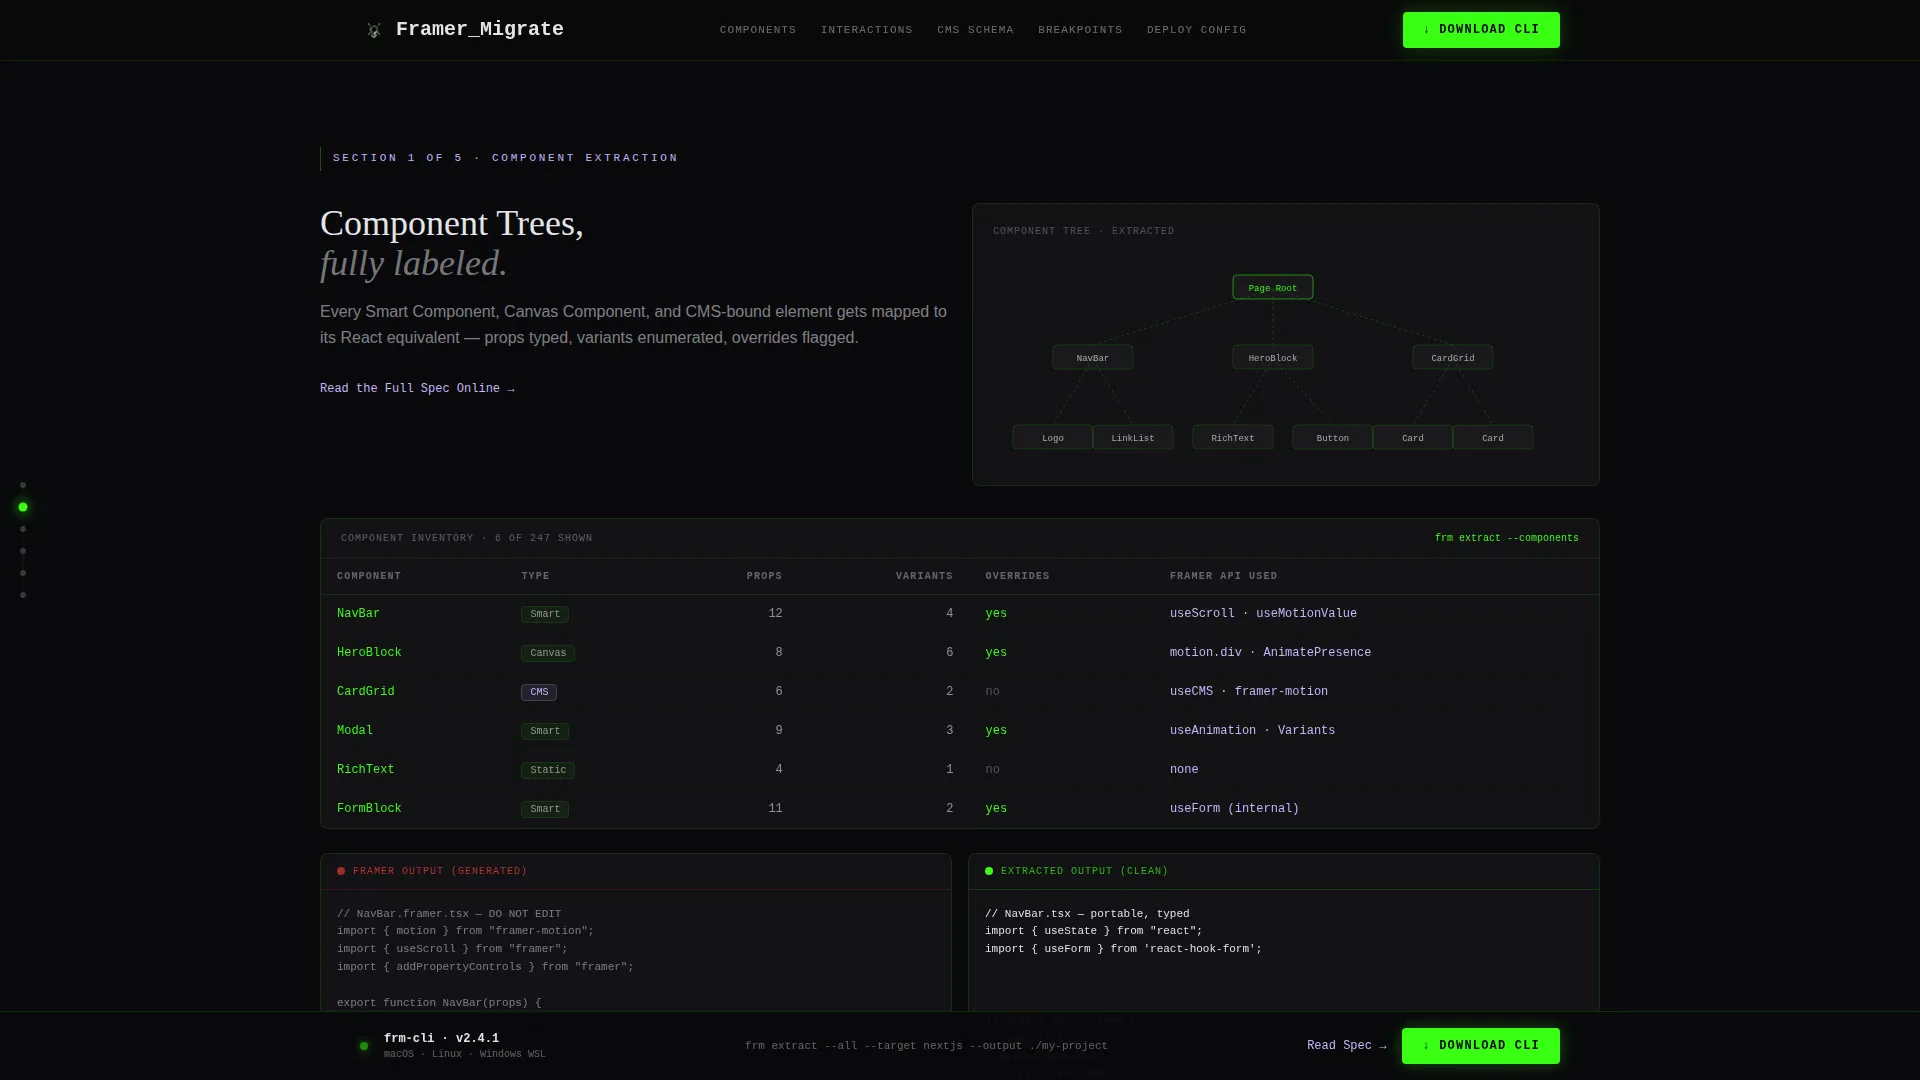Follow Read the Full Spec Online link

tap(417, 388)
